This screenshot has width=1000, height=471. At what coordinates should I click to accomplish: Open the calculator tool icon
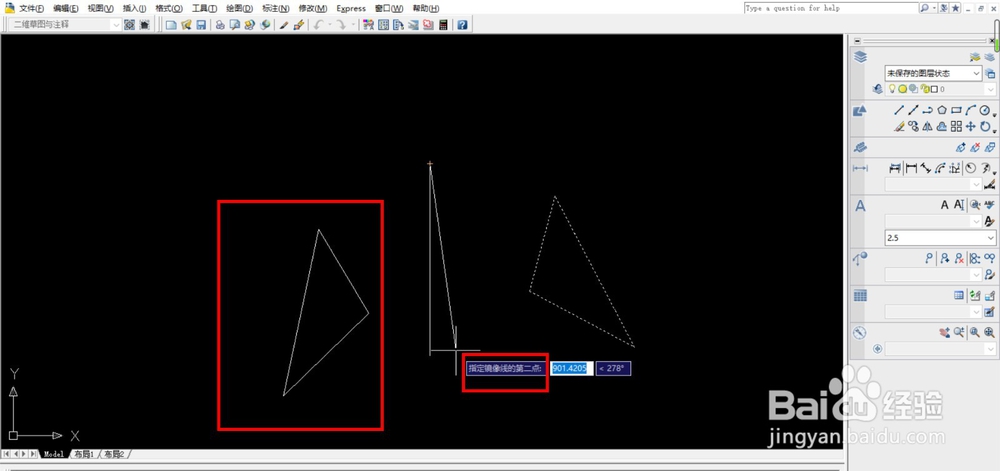pos(443,25)
